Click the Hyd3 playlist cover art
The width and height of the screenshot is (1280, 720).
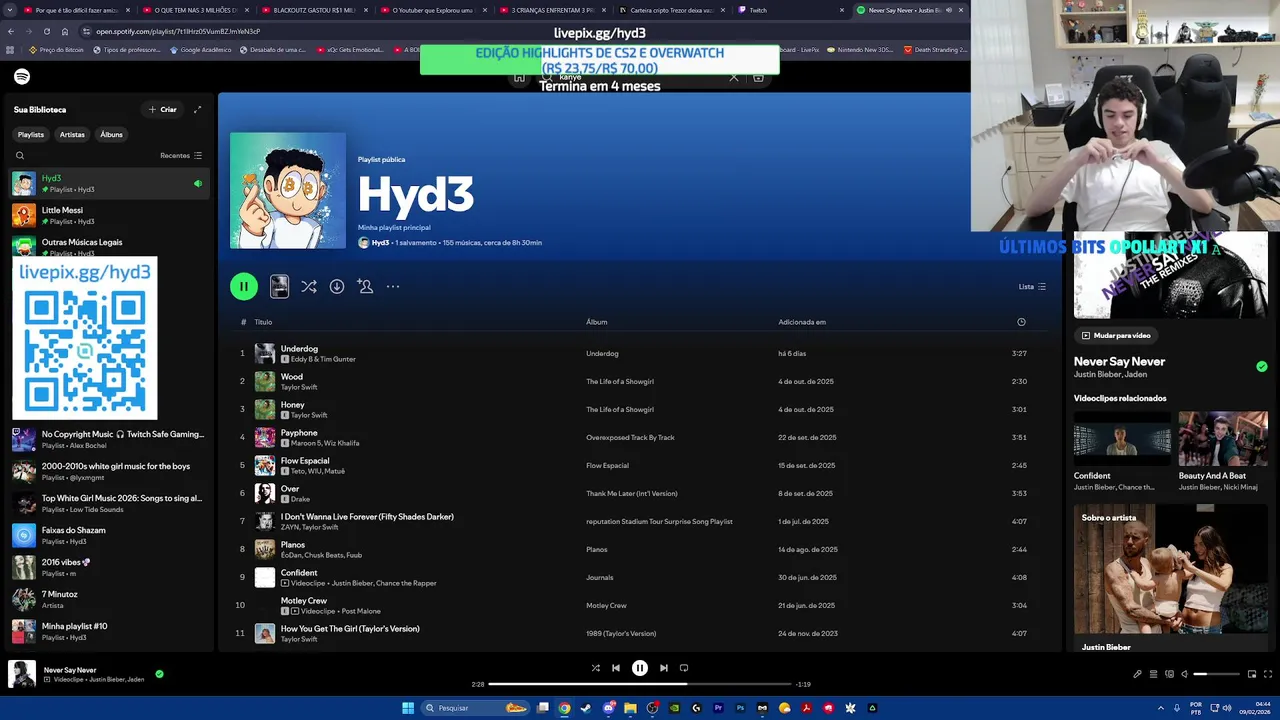point(288,190)
